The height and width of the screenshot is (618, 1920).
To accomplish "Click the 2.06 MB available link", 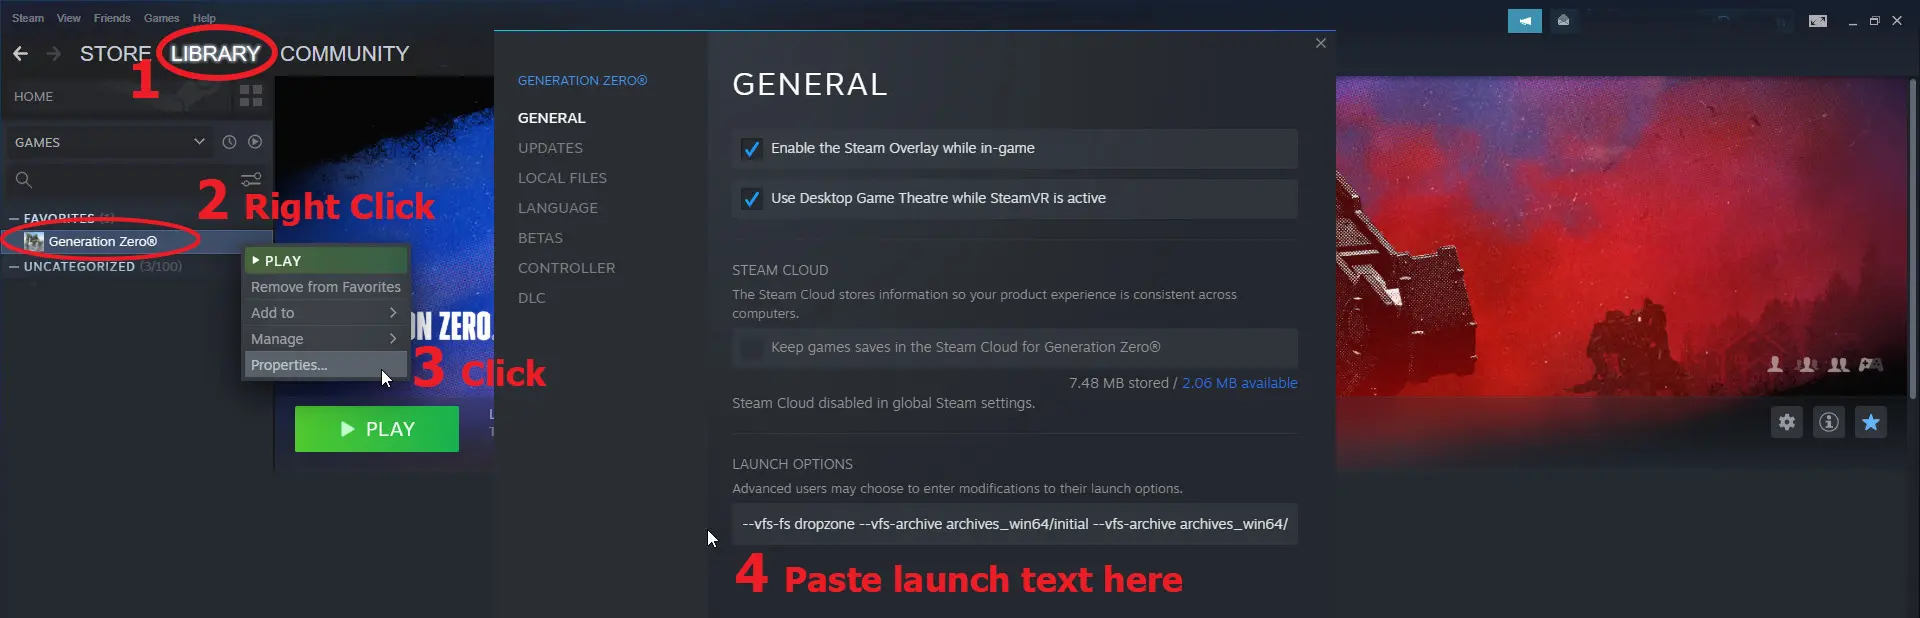I will coord(1240,383).
